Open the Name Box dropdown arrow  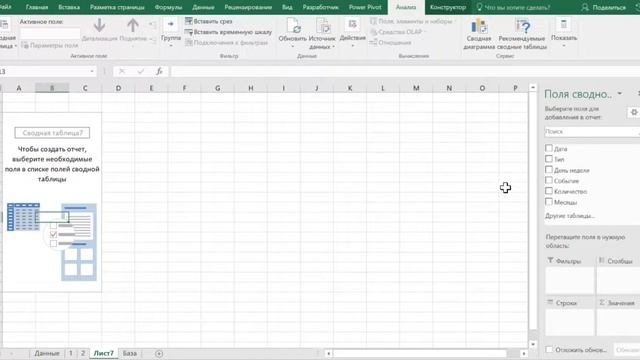point(92,71)
